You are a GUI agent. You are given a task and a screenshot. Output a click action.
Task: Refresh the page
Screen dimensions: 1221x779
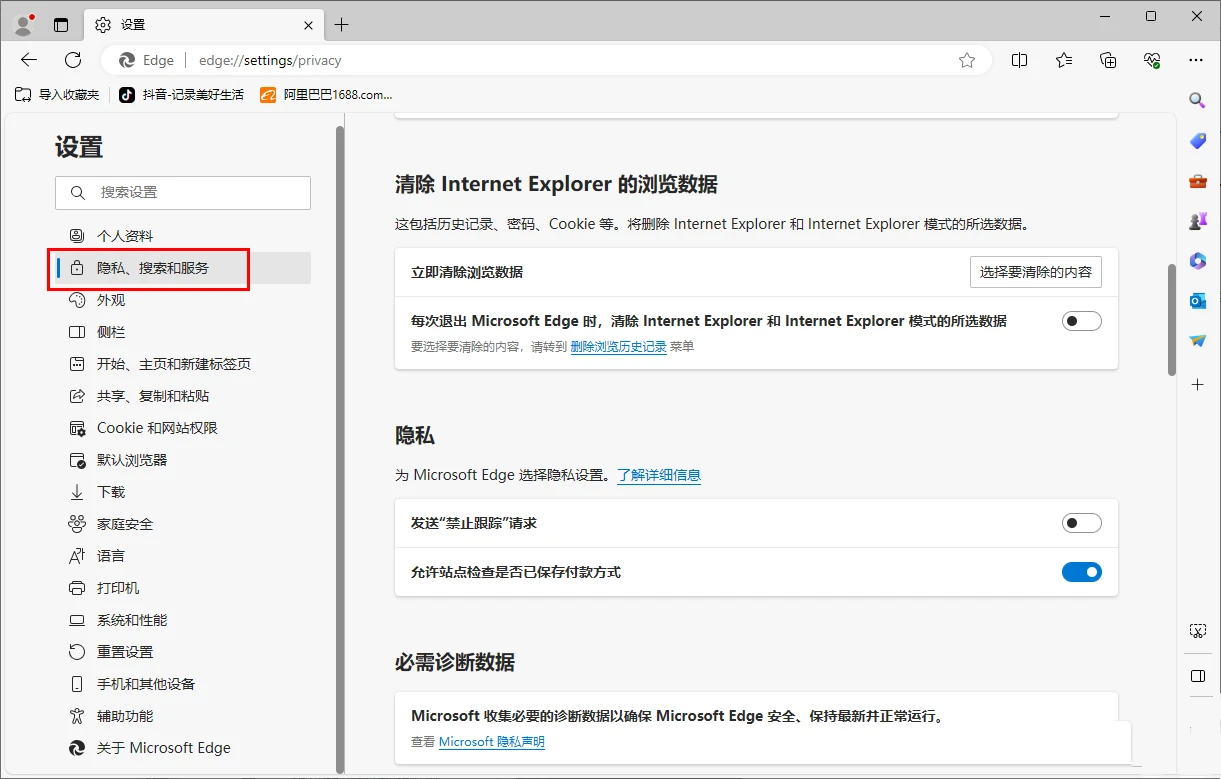tap(73, 60)
